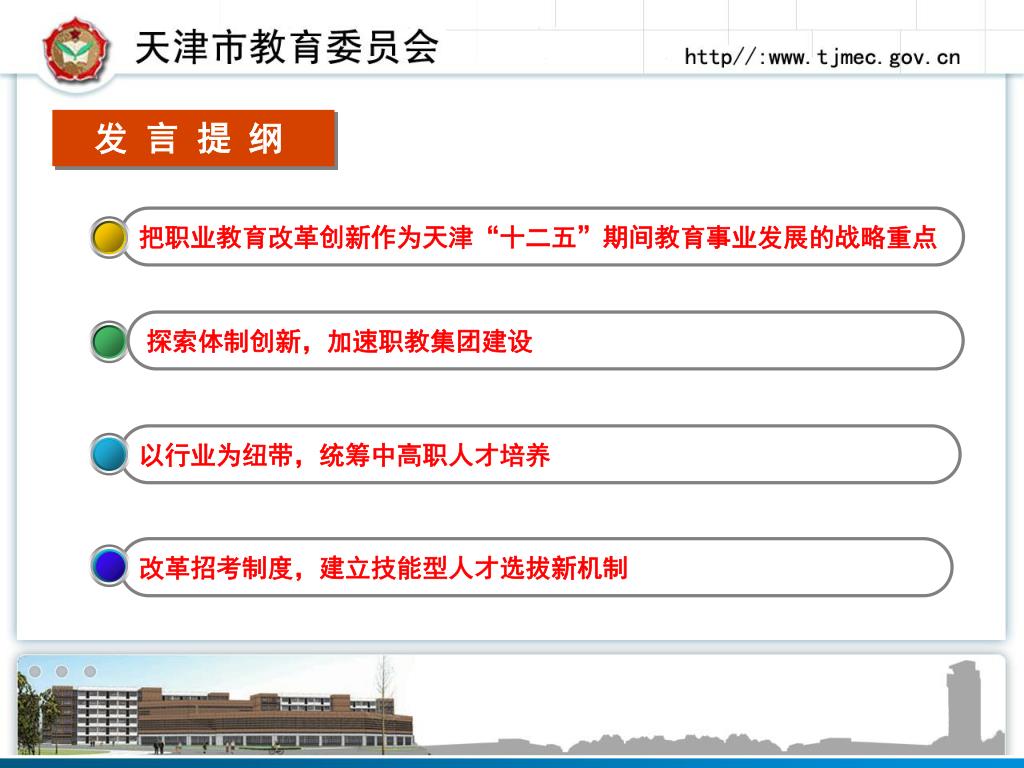Click the dark-blue bullet beside 改革招考制度
Viewport: 1024px width, 768px height.
coord(109,566)
